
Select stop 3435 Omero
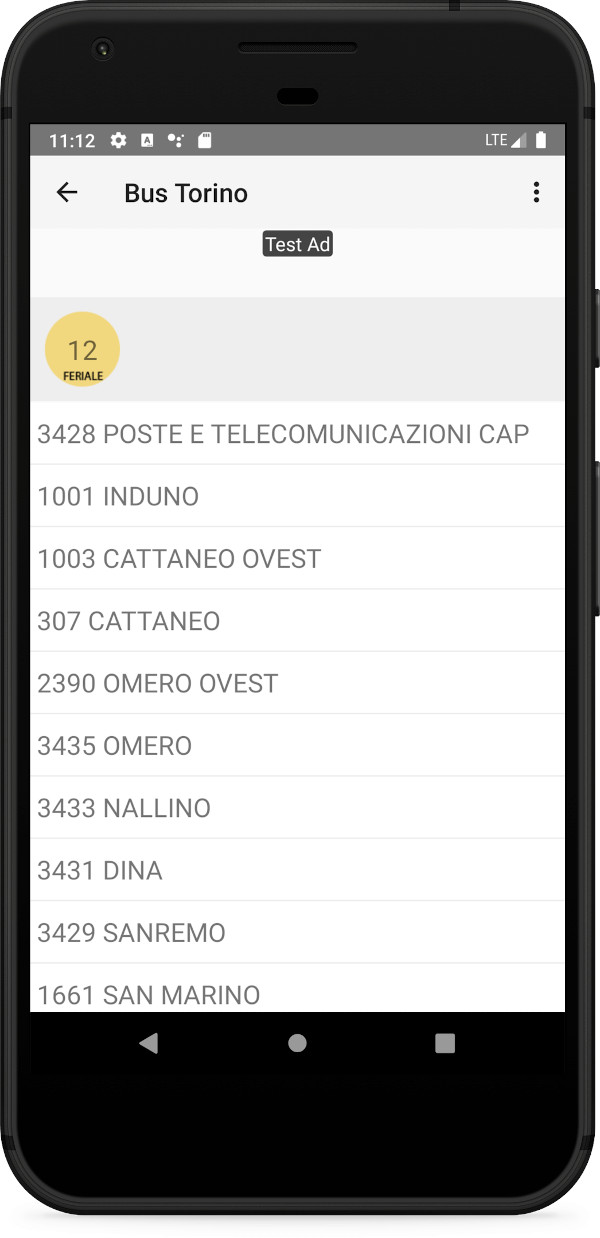pyautogui.click(x=297, y=746)
